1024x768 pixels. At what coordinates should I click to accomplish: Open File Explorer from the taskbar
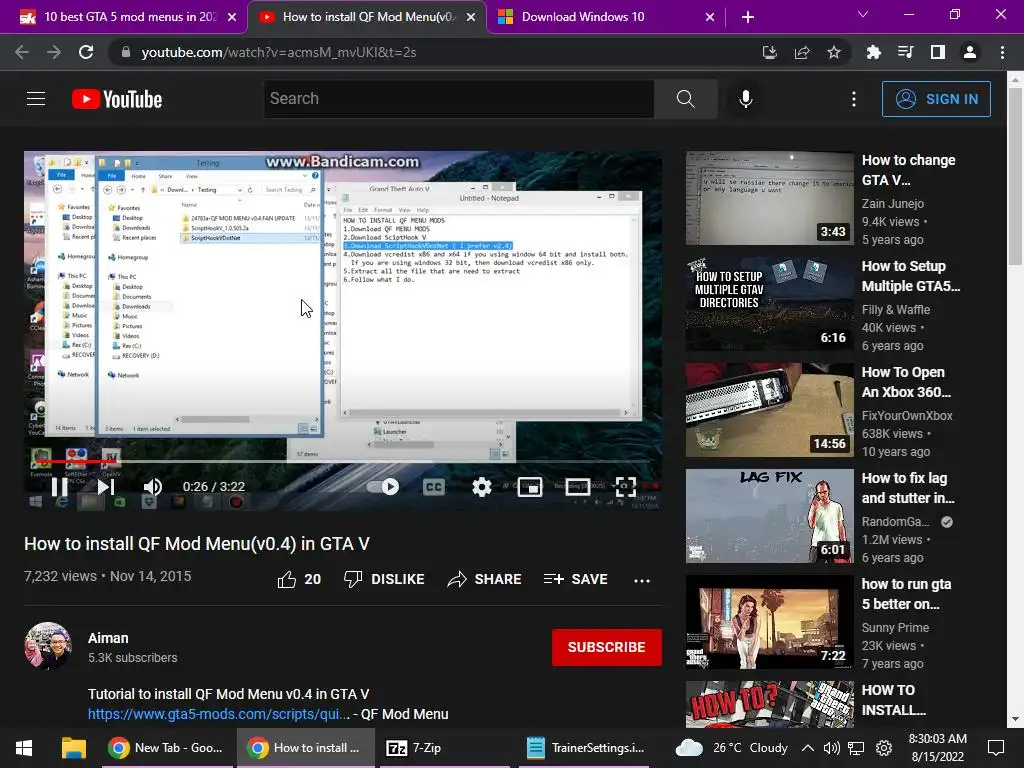[74, 748]
